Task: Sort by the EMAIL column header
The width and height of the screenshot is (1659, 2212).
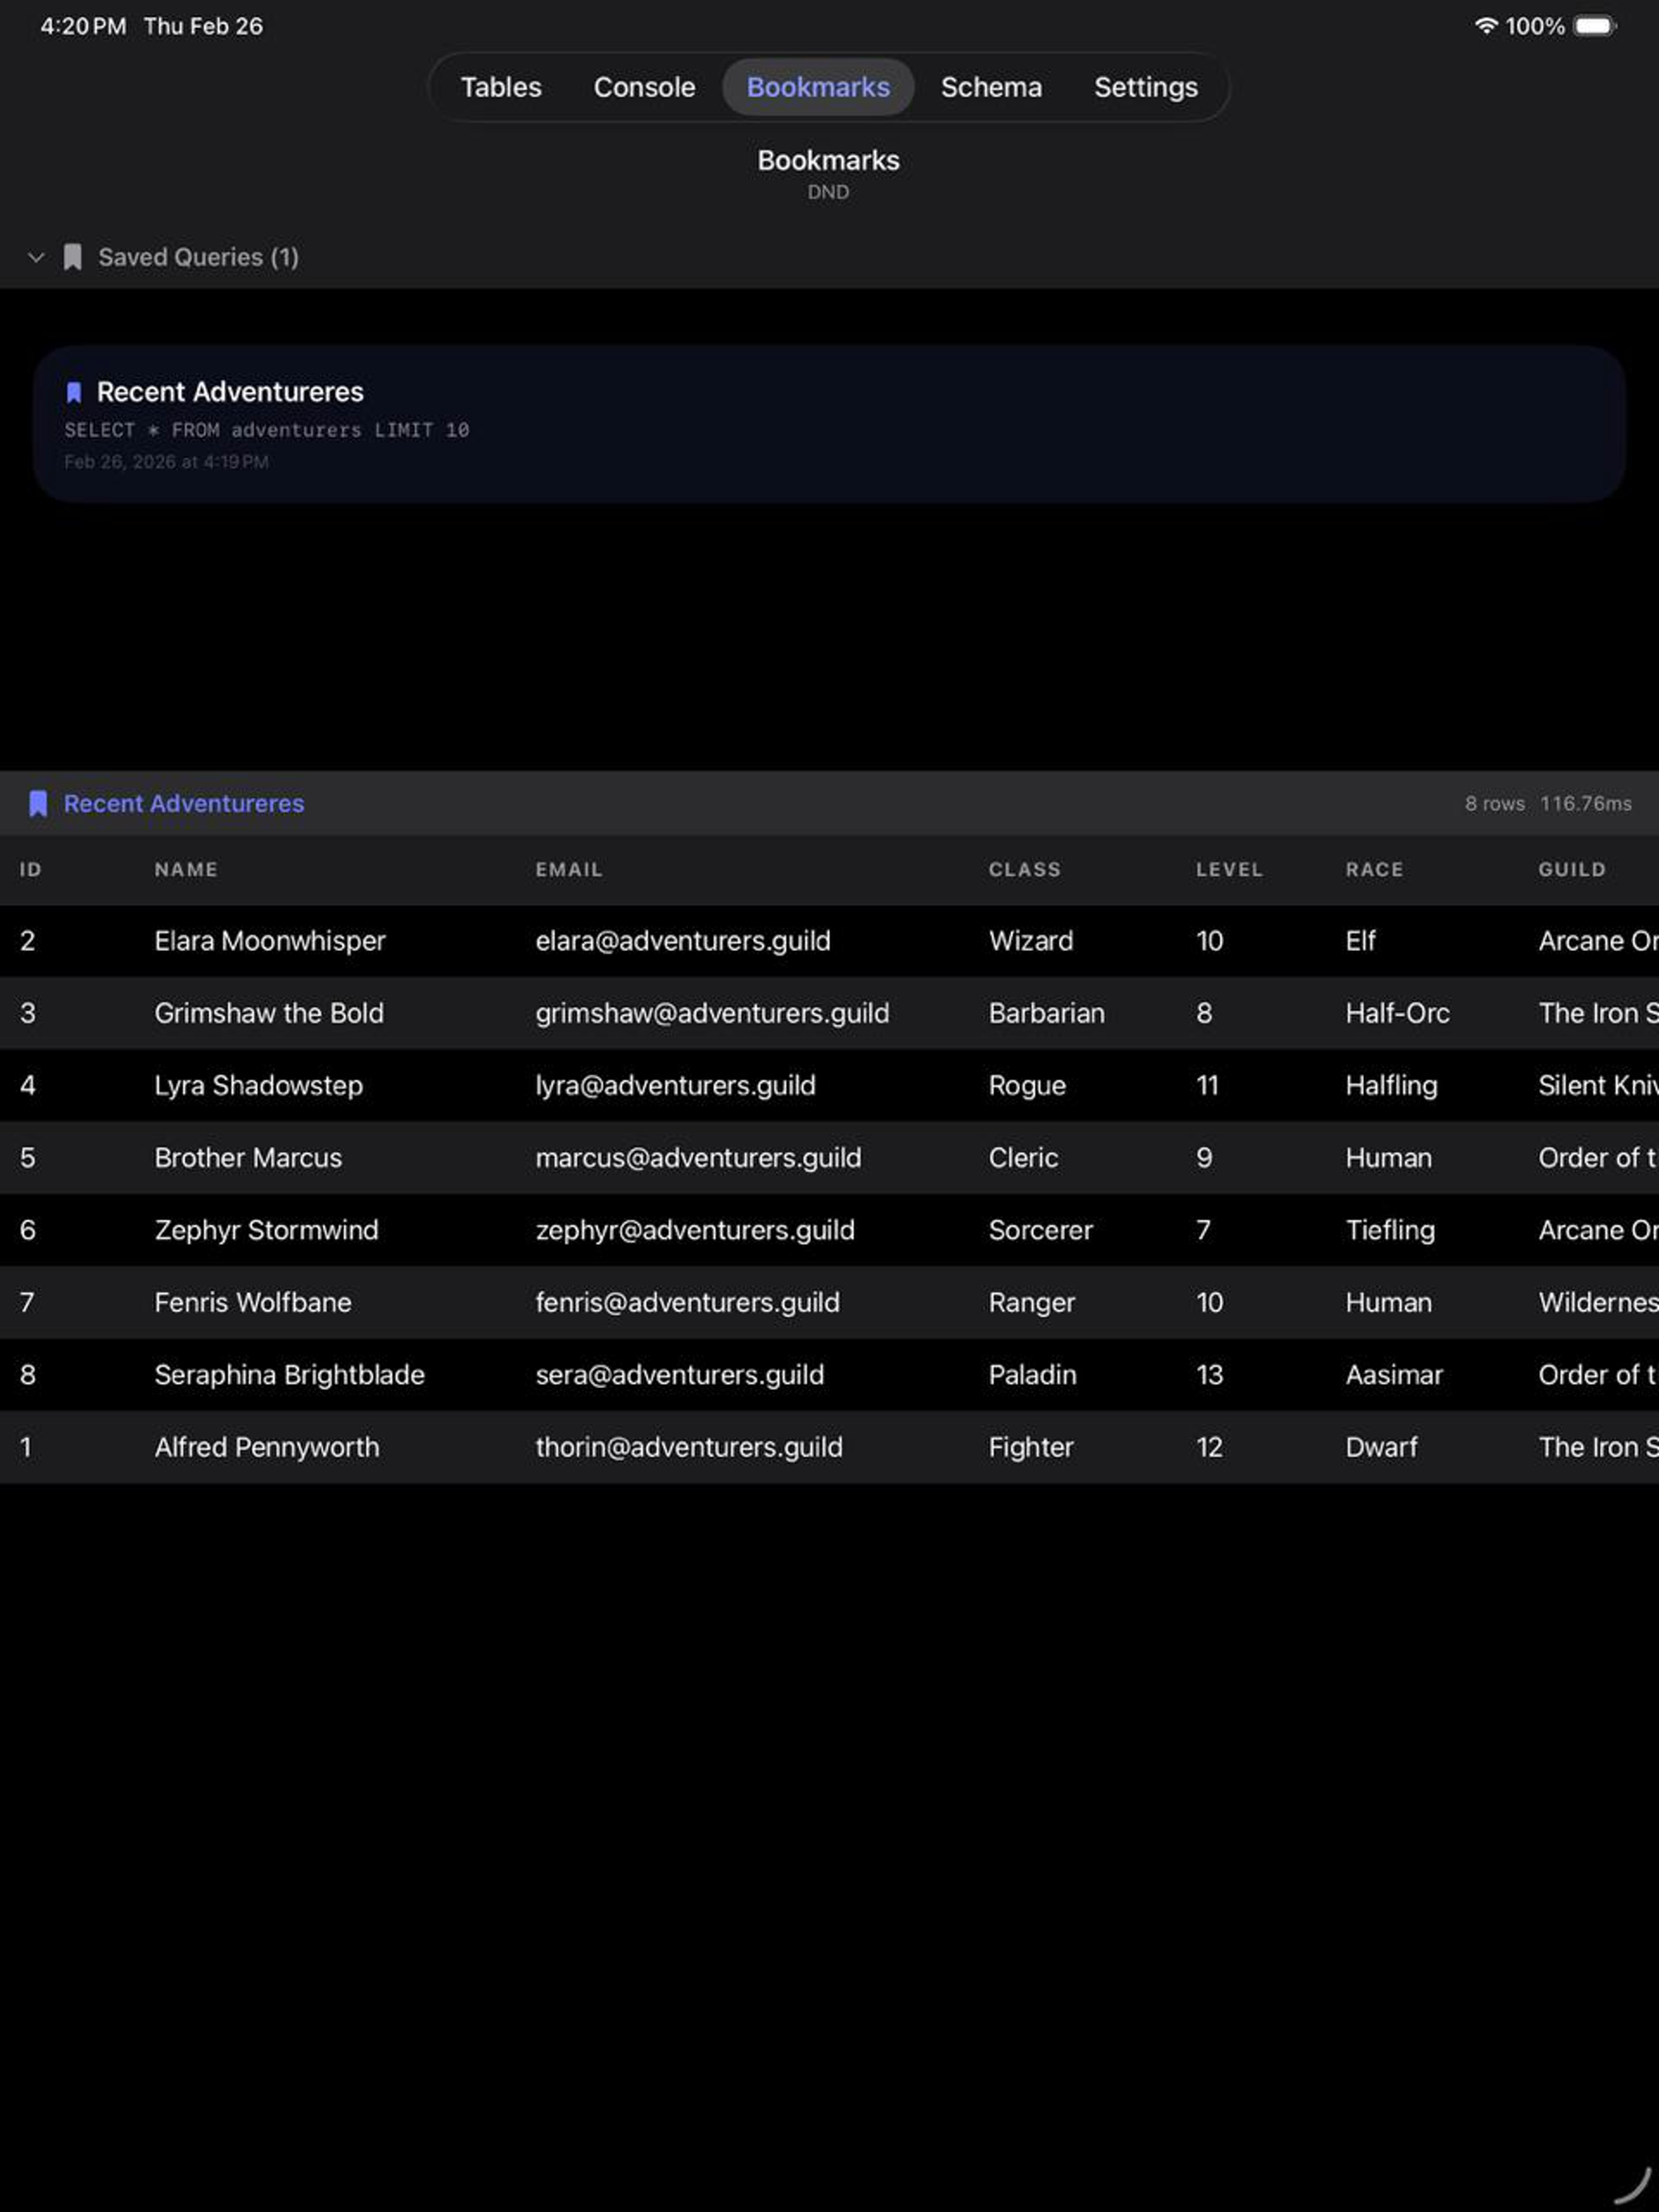Action: 569,869
